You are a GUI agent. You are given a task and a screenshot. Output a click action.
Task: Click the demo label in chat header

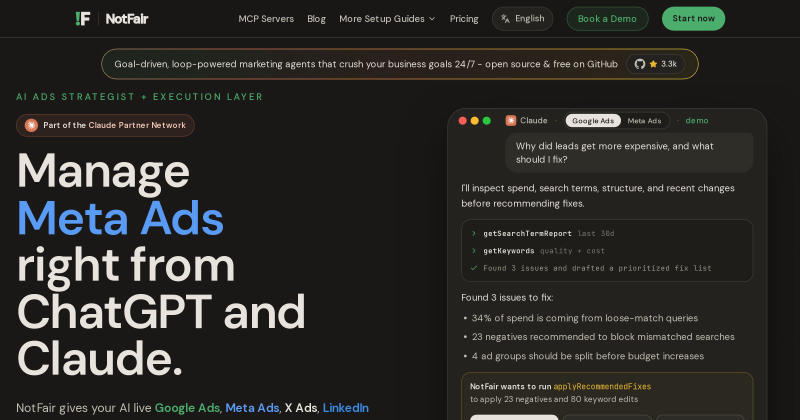pyautogui.click(x=696, y=121)
